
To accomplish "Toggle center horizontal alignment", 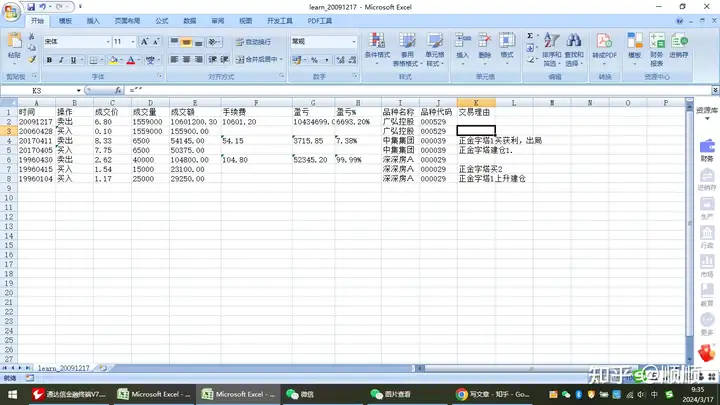I will pyautogui.click(x=186, y=60).
